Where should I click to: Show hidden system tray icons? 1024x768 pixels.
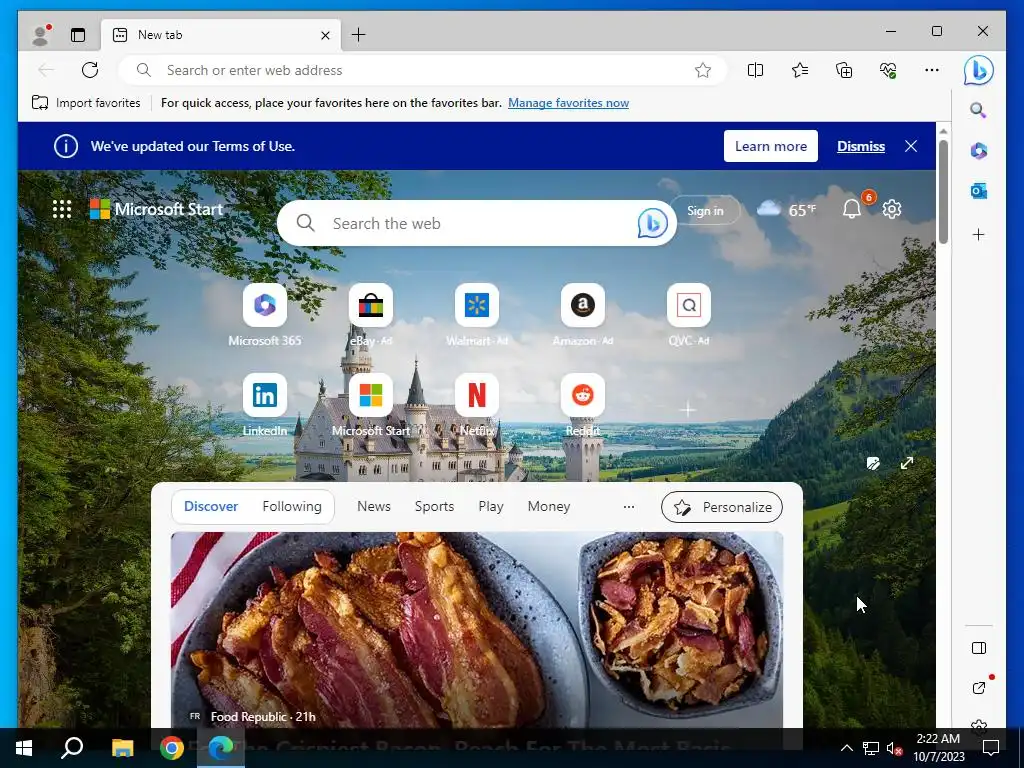[846, 748]
